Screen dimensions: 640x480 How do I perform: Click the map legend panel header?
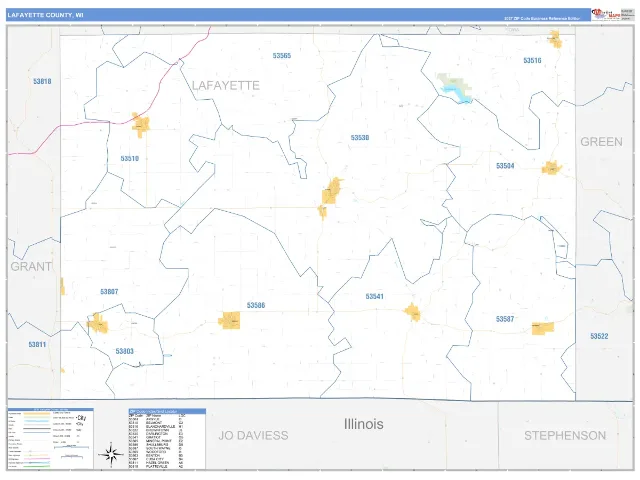(x=51, y=409)
